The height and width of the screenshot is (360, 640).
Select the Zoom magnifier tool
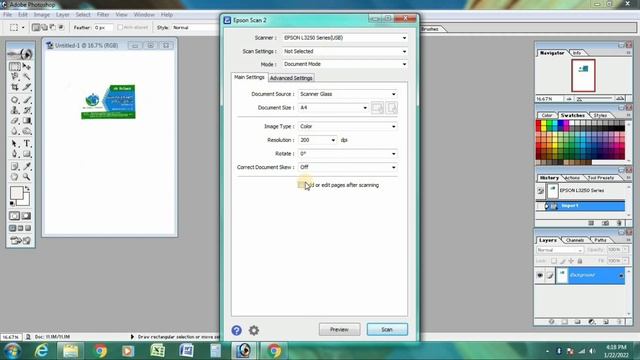point(27,177)
